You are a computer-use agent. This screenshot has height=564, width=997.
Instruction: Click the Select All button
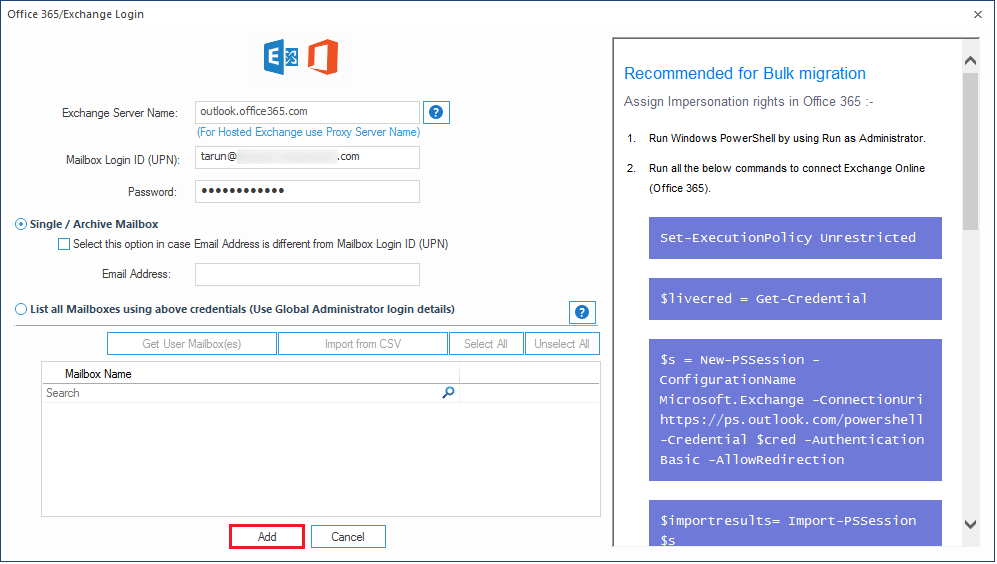coord(486,344)
